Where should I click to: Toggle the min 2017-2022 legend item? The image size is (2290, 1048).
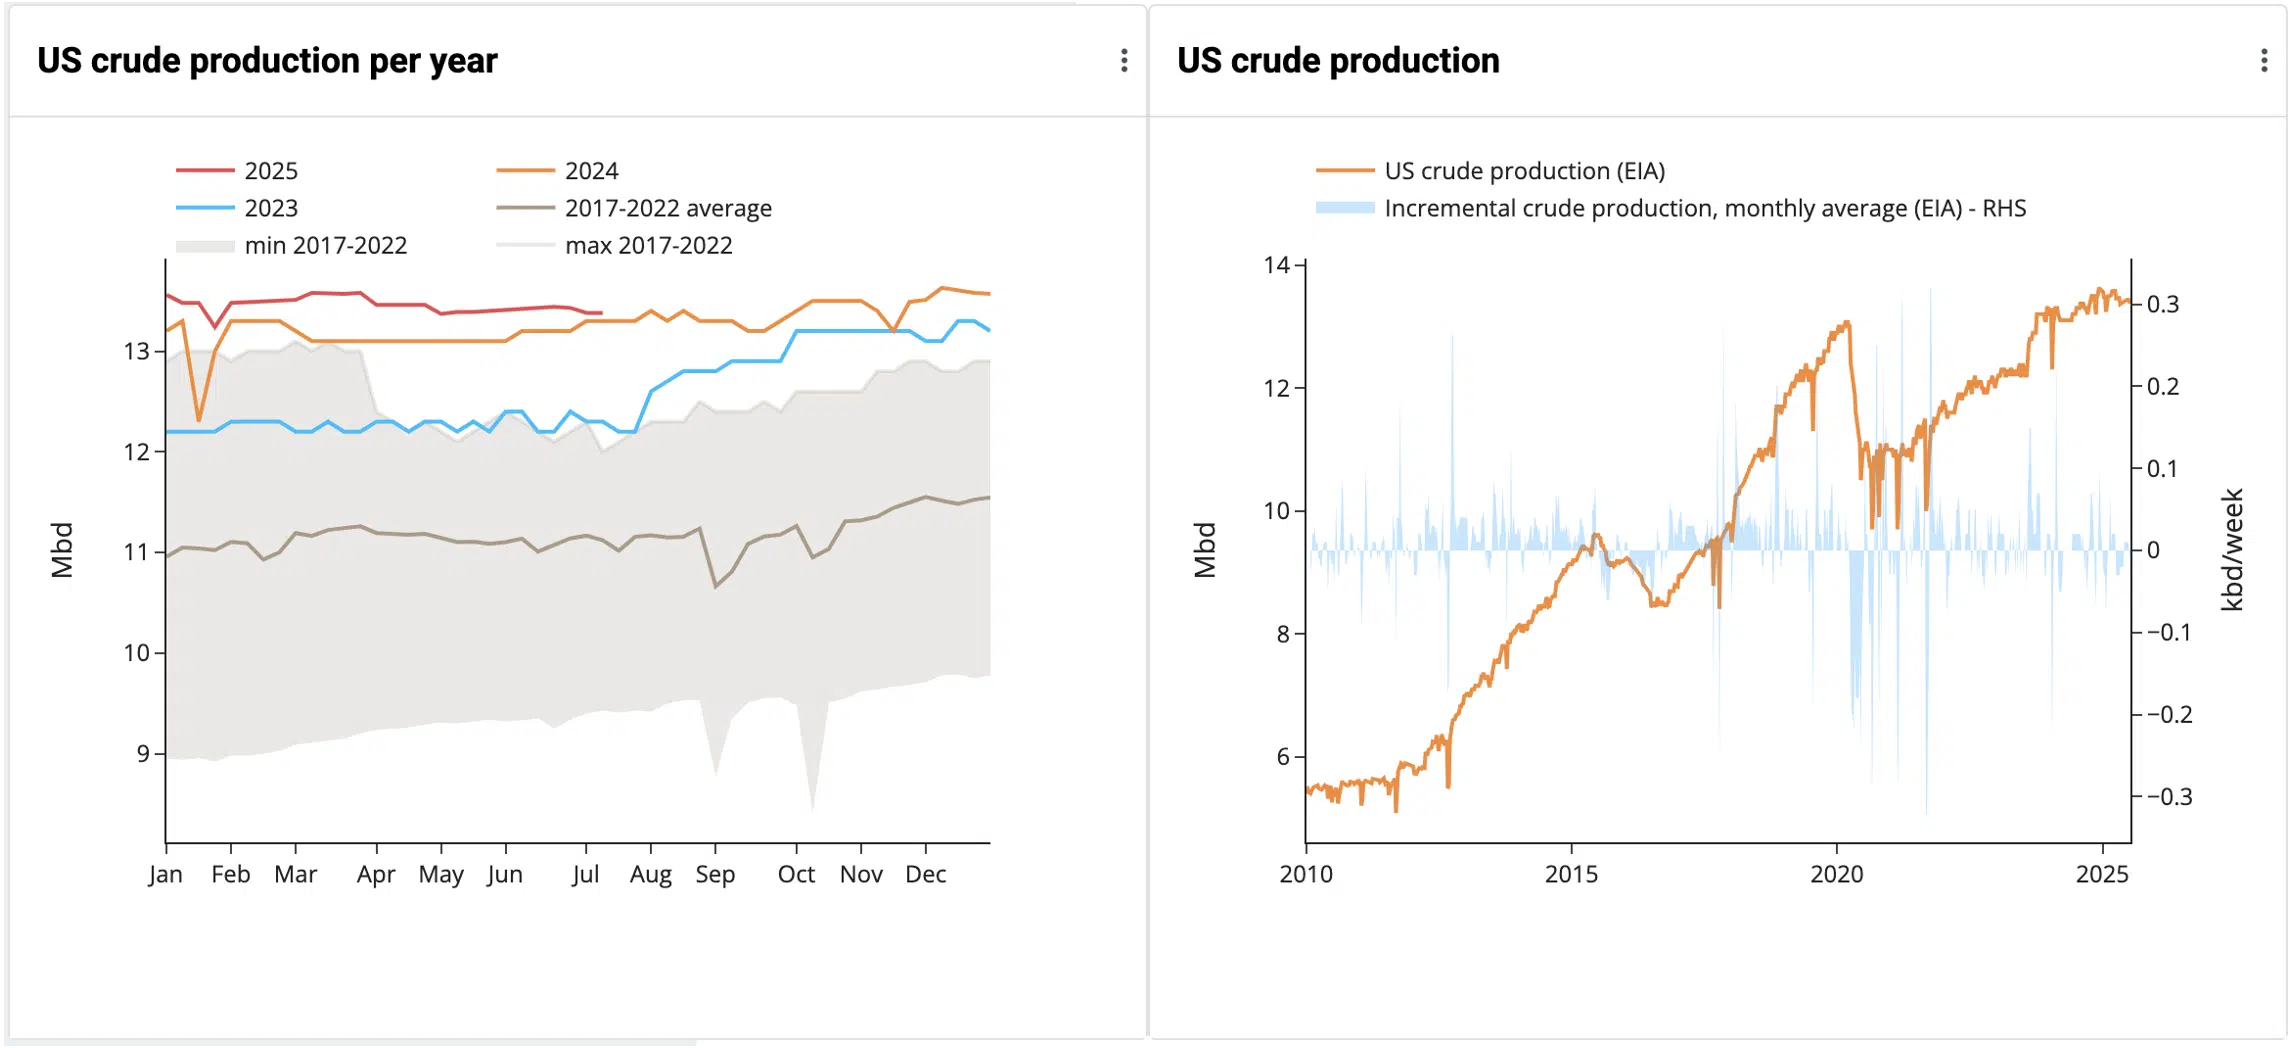291,245
